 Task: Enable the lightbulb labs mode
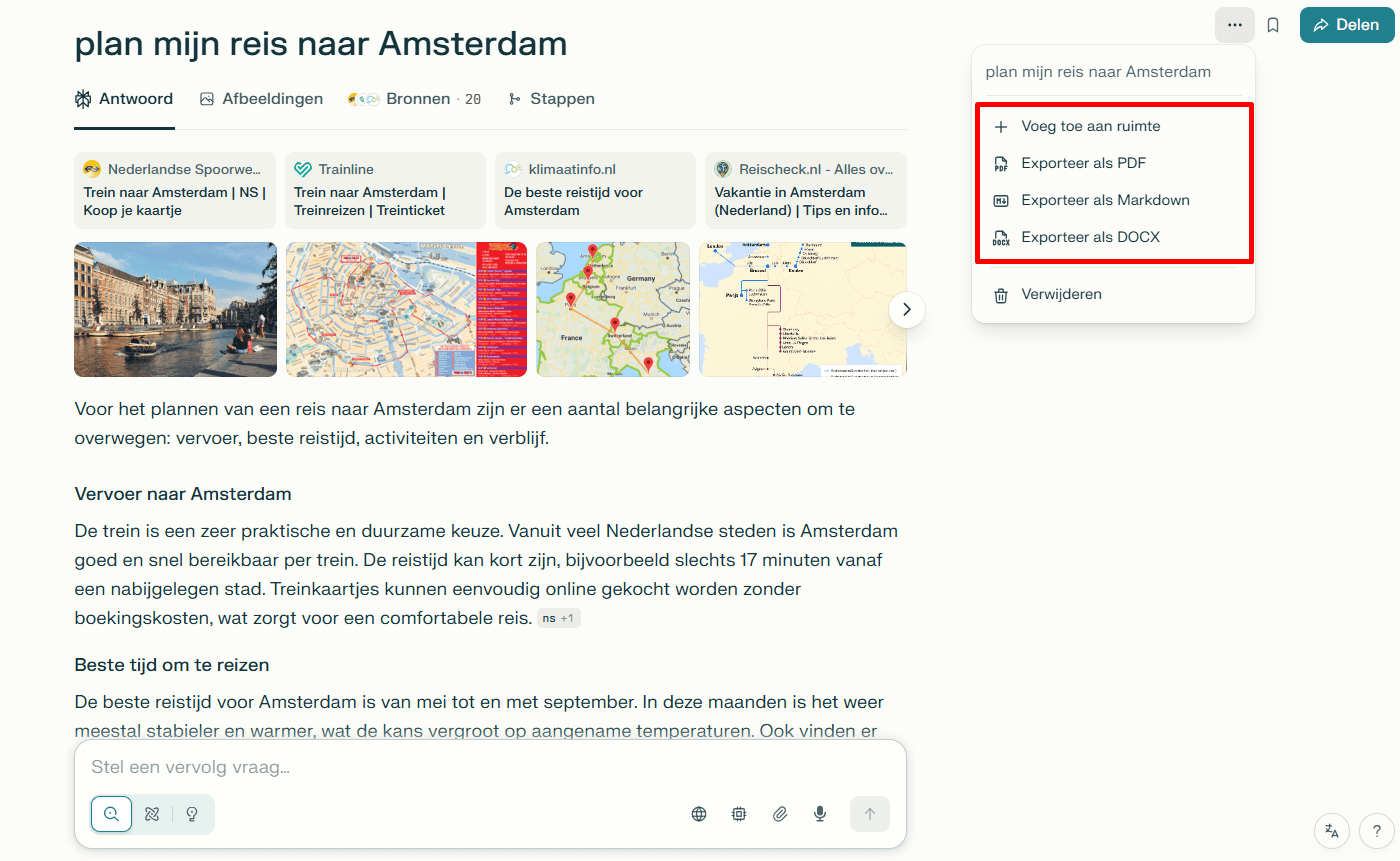coord(192,814)
